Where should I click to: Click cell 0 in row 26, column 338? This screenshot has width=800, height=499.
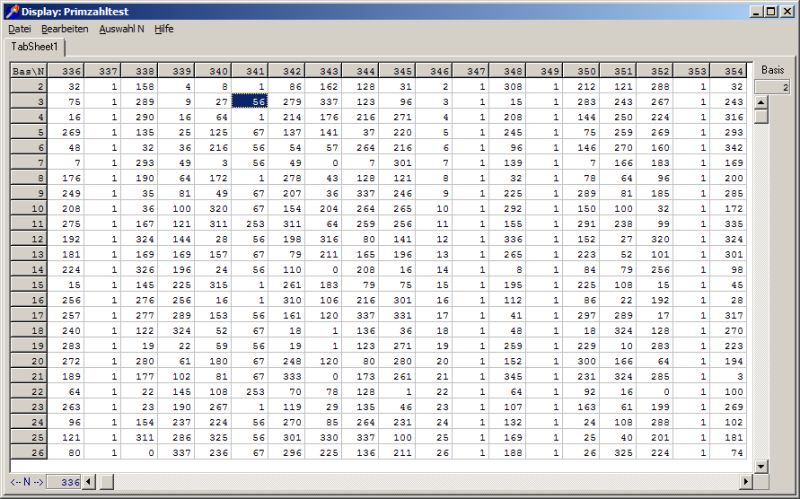[139, 452]
